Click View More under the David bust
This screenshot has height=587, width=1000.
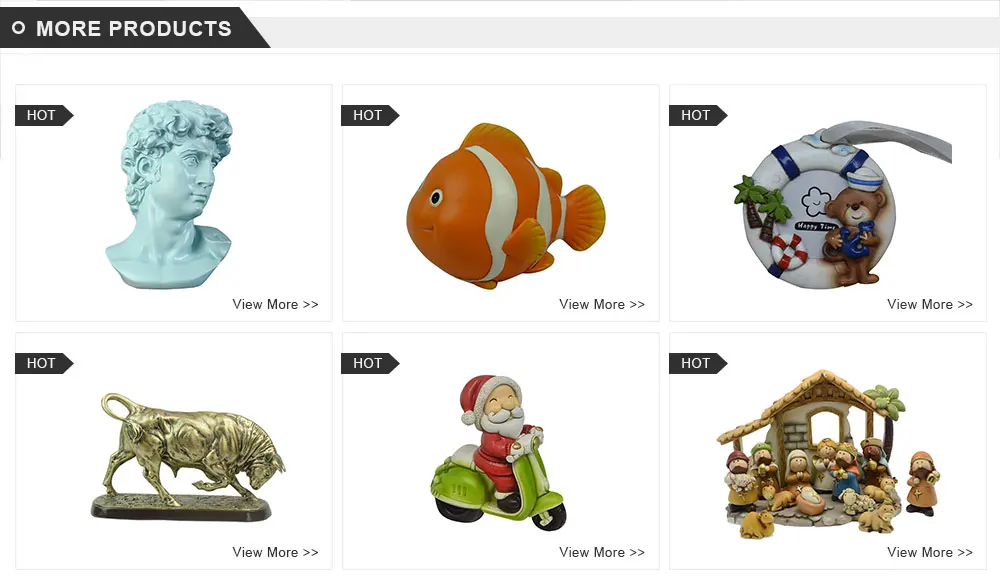coord(275,304)
